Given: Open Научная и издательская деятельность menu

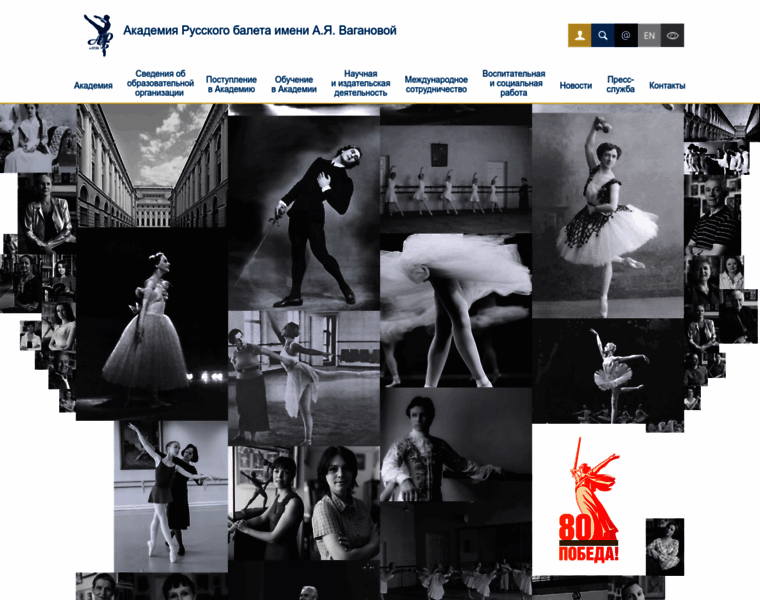Looking at the screenshot, I should tap(361, 83).
